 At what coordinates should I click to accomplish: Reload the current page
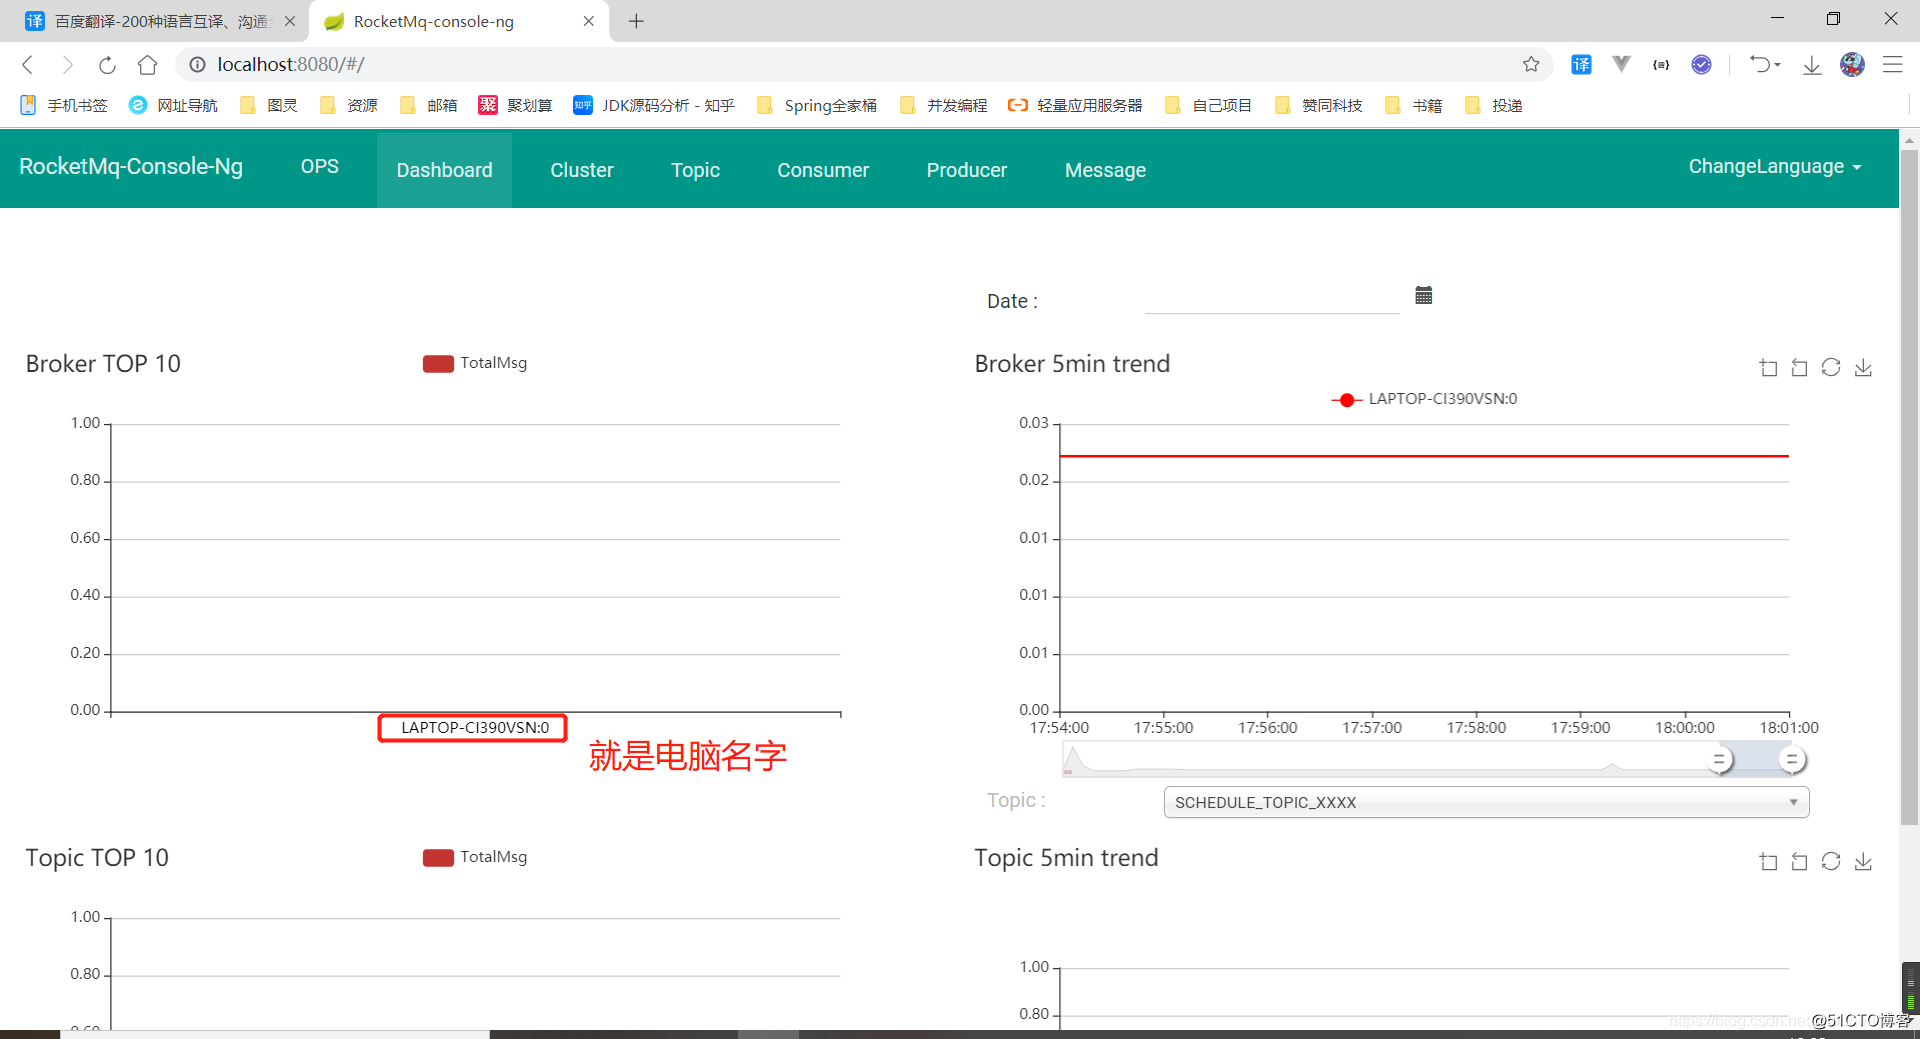coord(107,65)
